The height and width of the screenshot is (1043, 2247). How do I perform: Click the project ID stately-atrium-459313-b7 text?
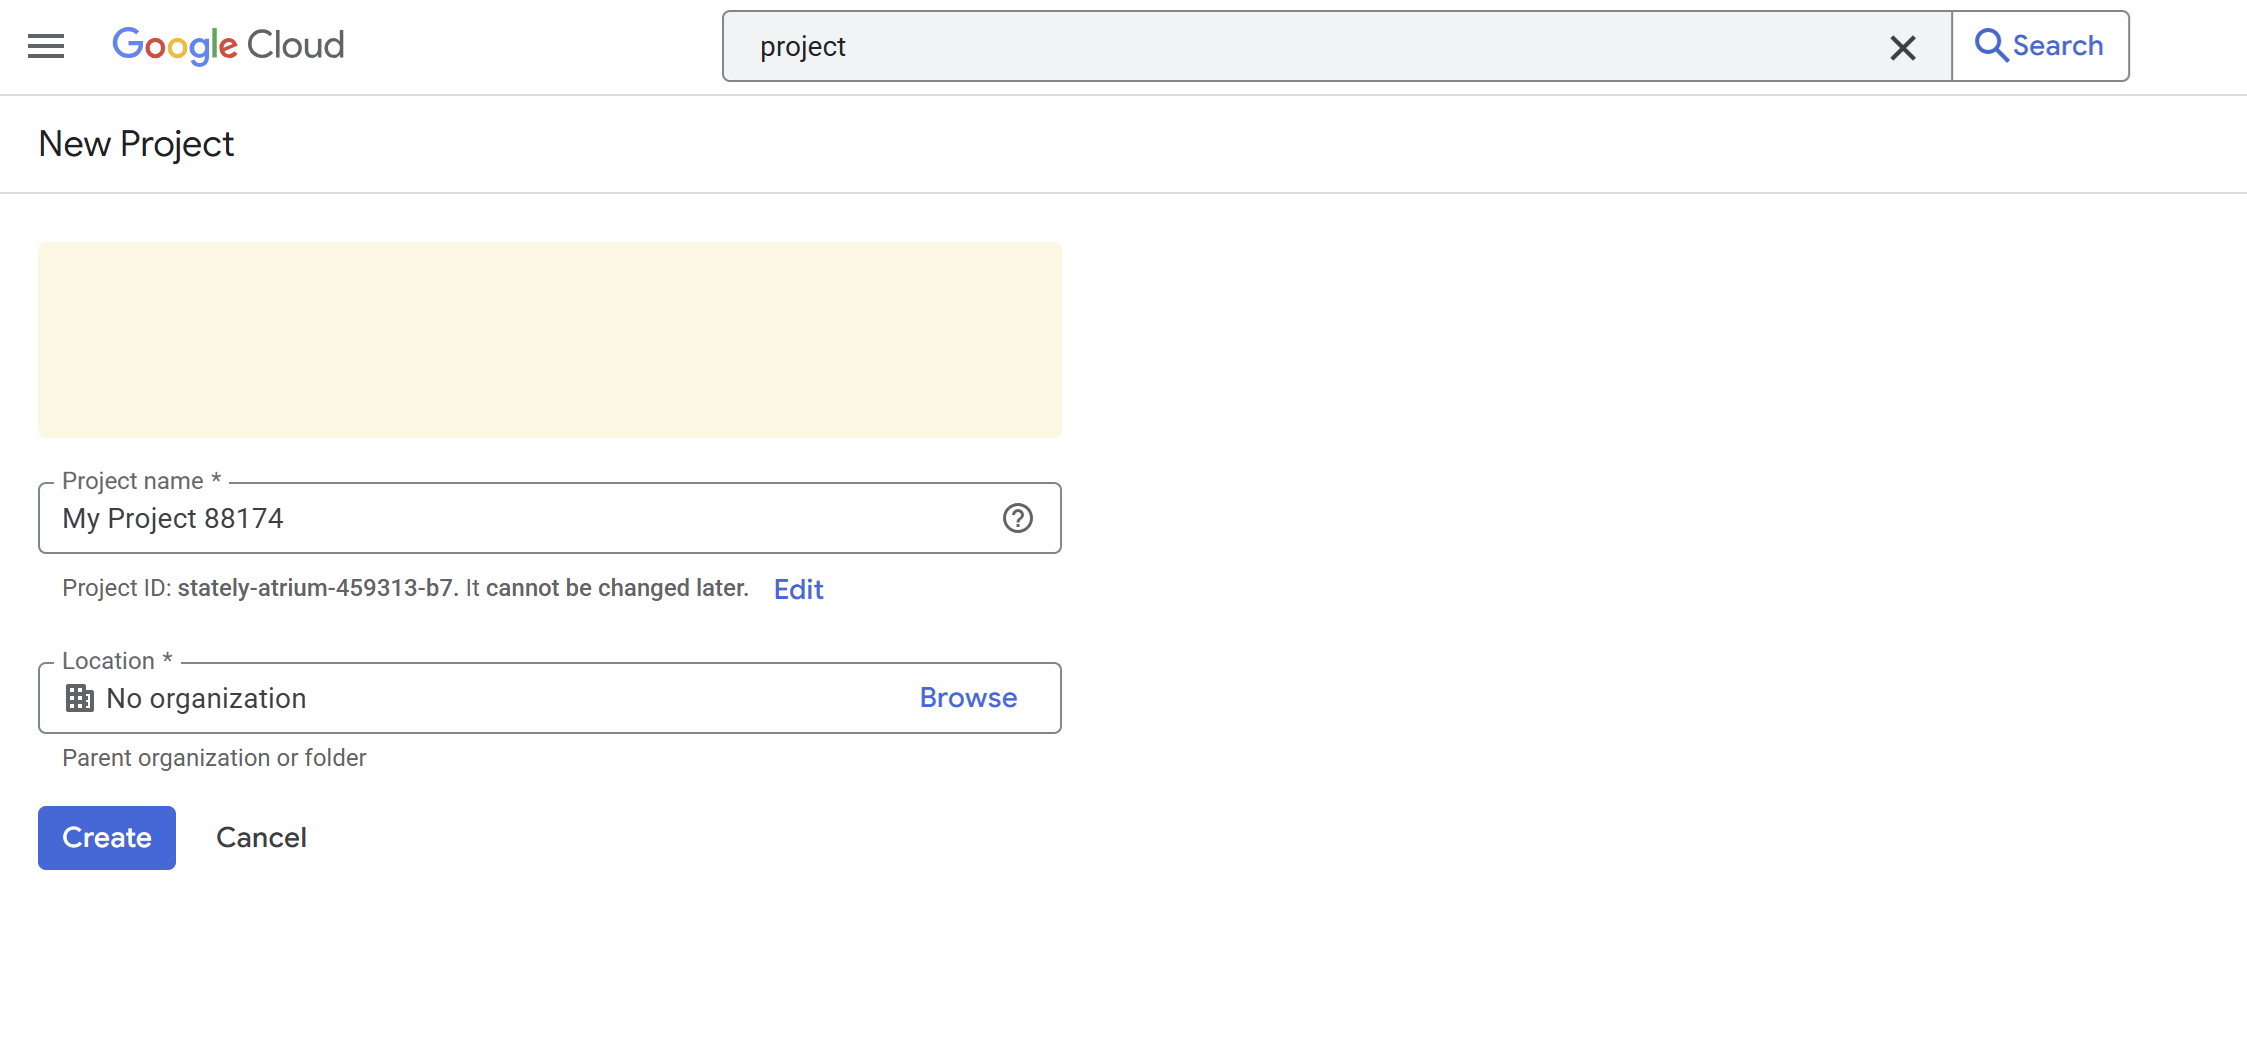(x=315, y=588)
